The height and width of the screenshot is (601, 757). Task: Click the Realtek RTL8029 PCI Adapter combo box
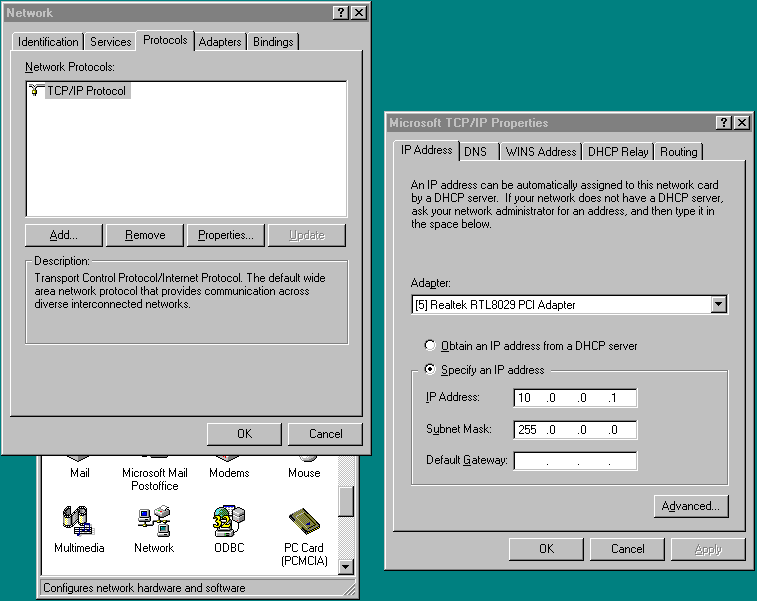coord(569,305)
